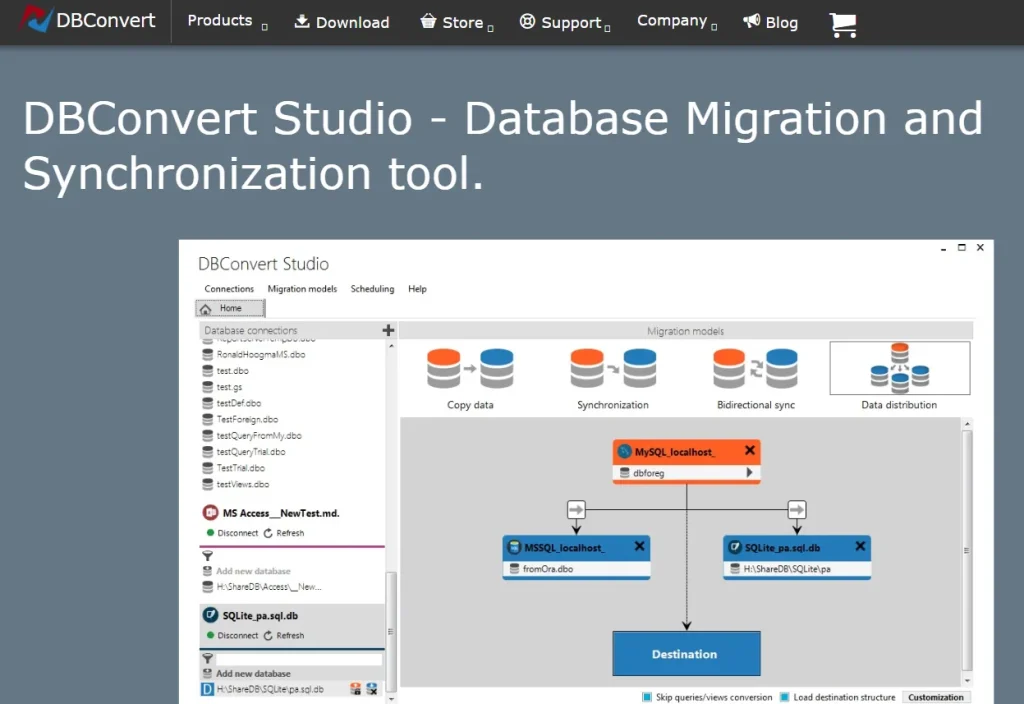Open the Customization button
The height and width of the screenshot is (704, 1024).
coord(936,697)
